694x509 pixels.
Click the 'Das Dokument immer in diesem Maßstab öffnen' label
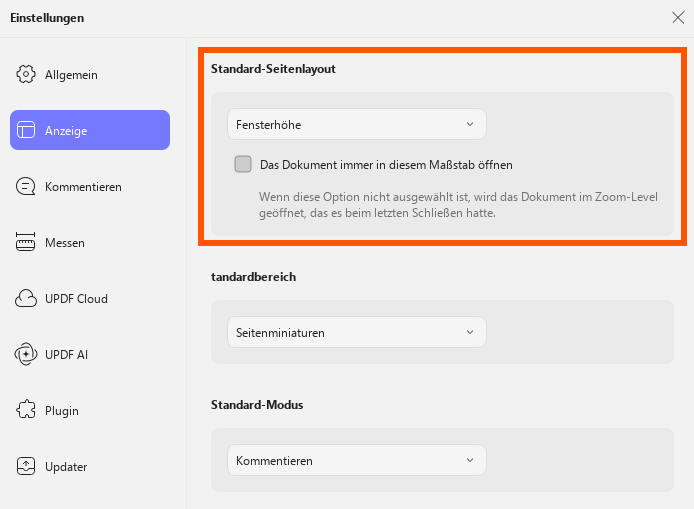[x=386, y=165]
